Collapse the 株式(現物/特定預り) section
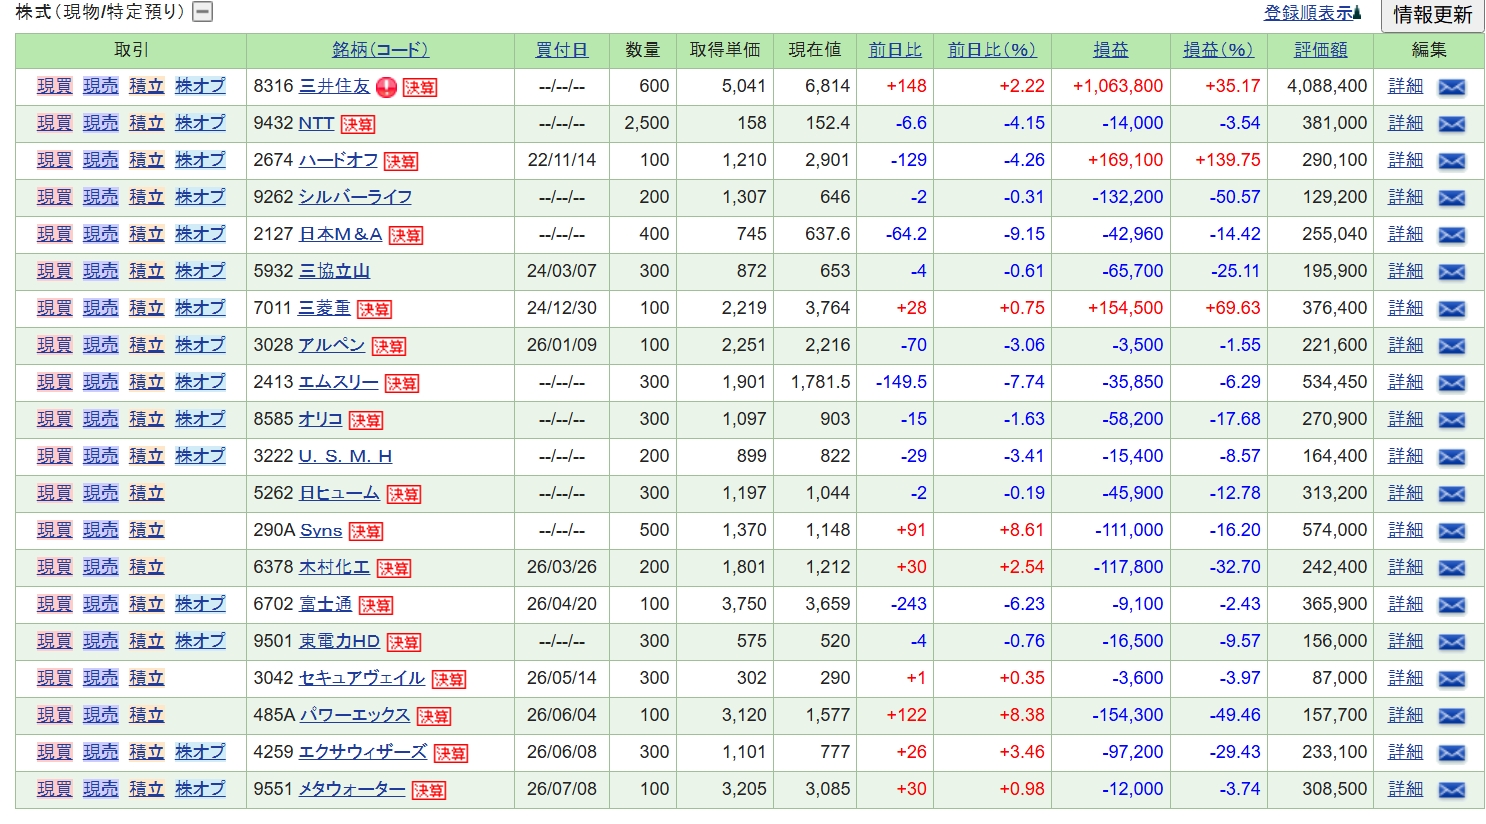Screen dimensions: 1486x824 [x=203, y=12]
